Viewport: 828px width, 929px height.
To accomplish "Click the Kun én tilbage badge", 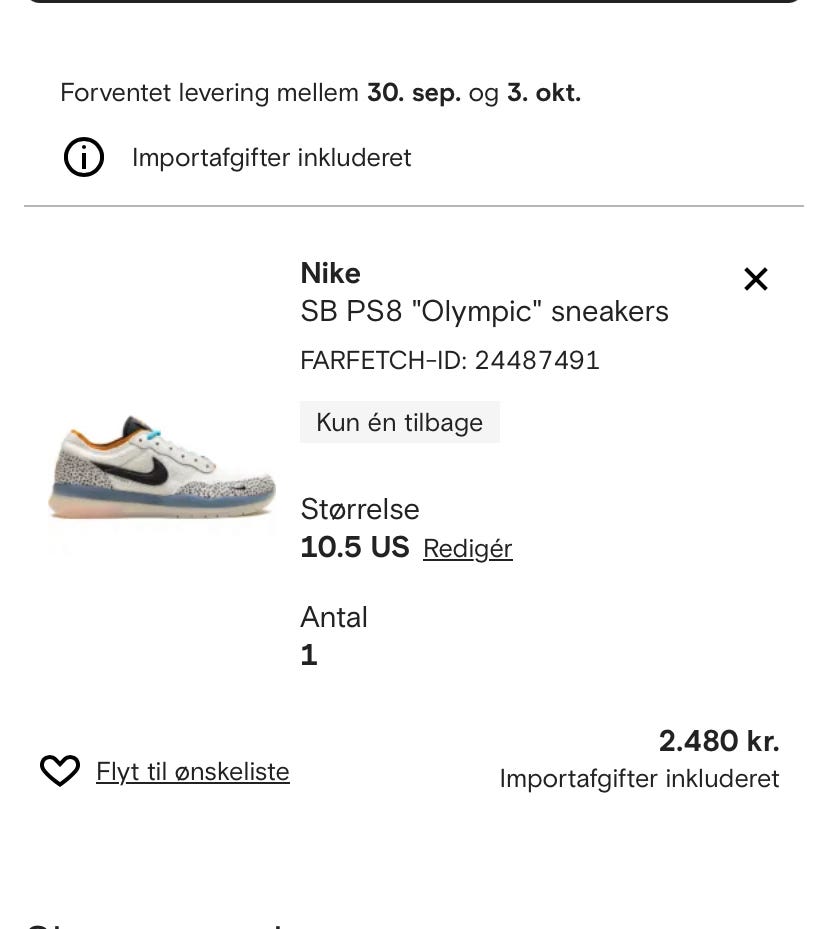I will 399,422.
